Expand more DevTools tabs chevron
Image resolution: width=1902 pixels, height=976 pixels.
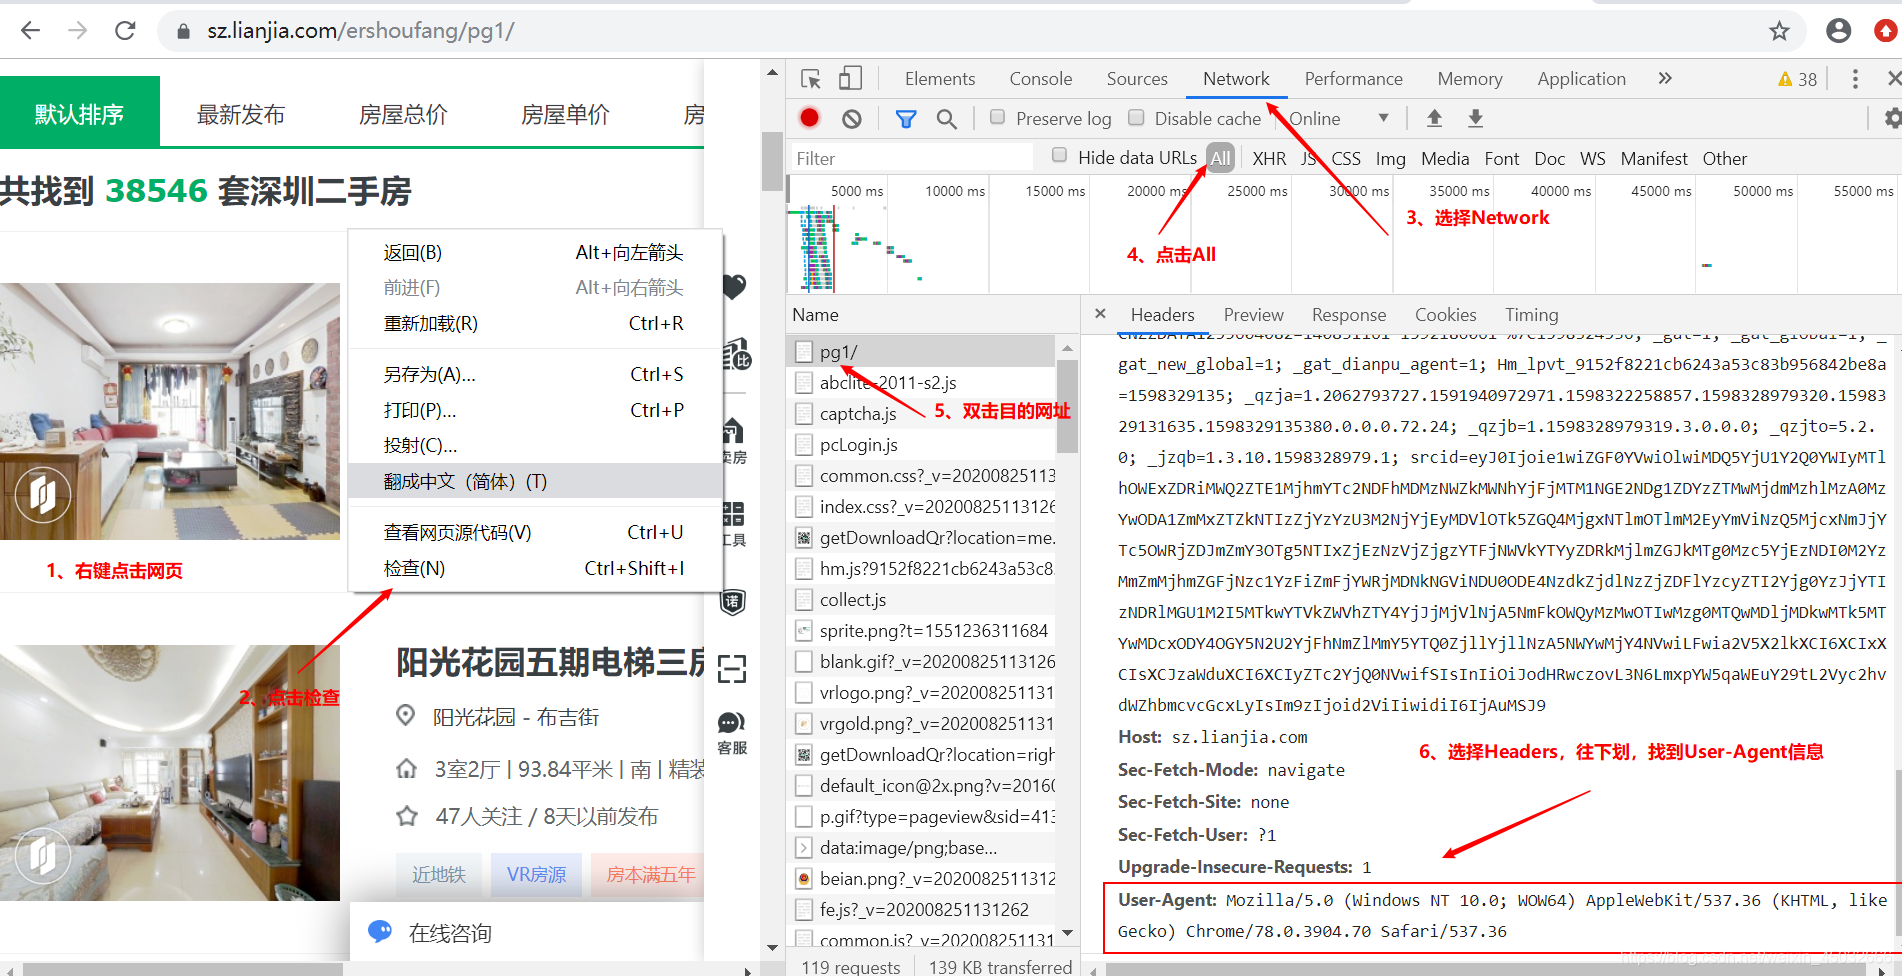(x=1665, y=78)
